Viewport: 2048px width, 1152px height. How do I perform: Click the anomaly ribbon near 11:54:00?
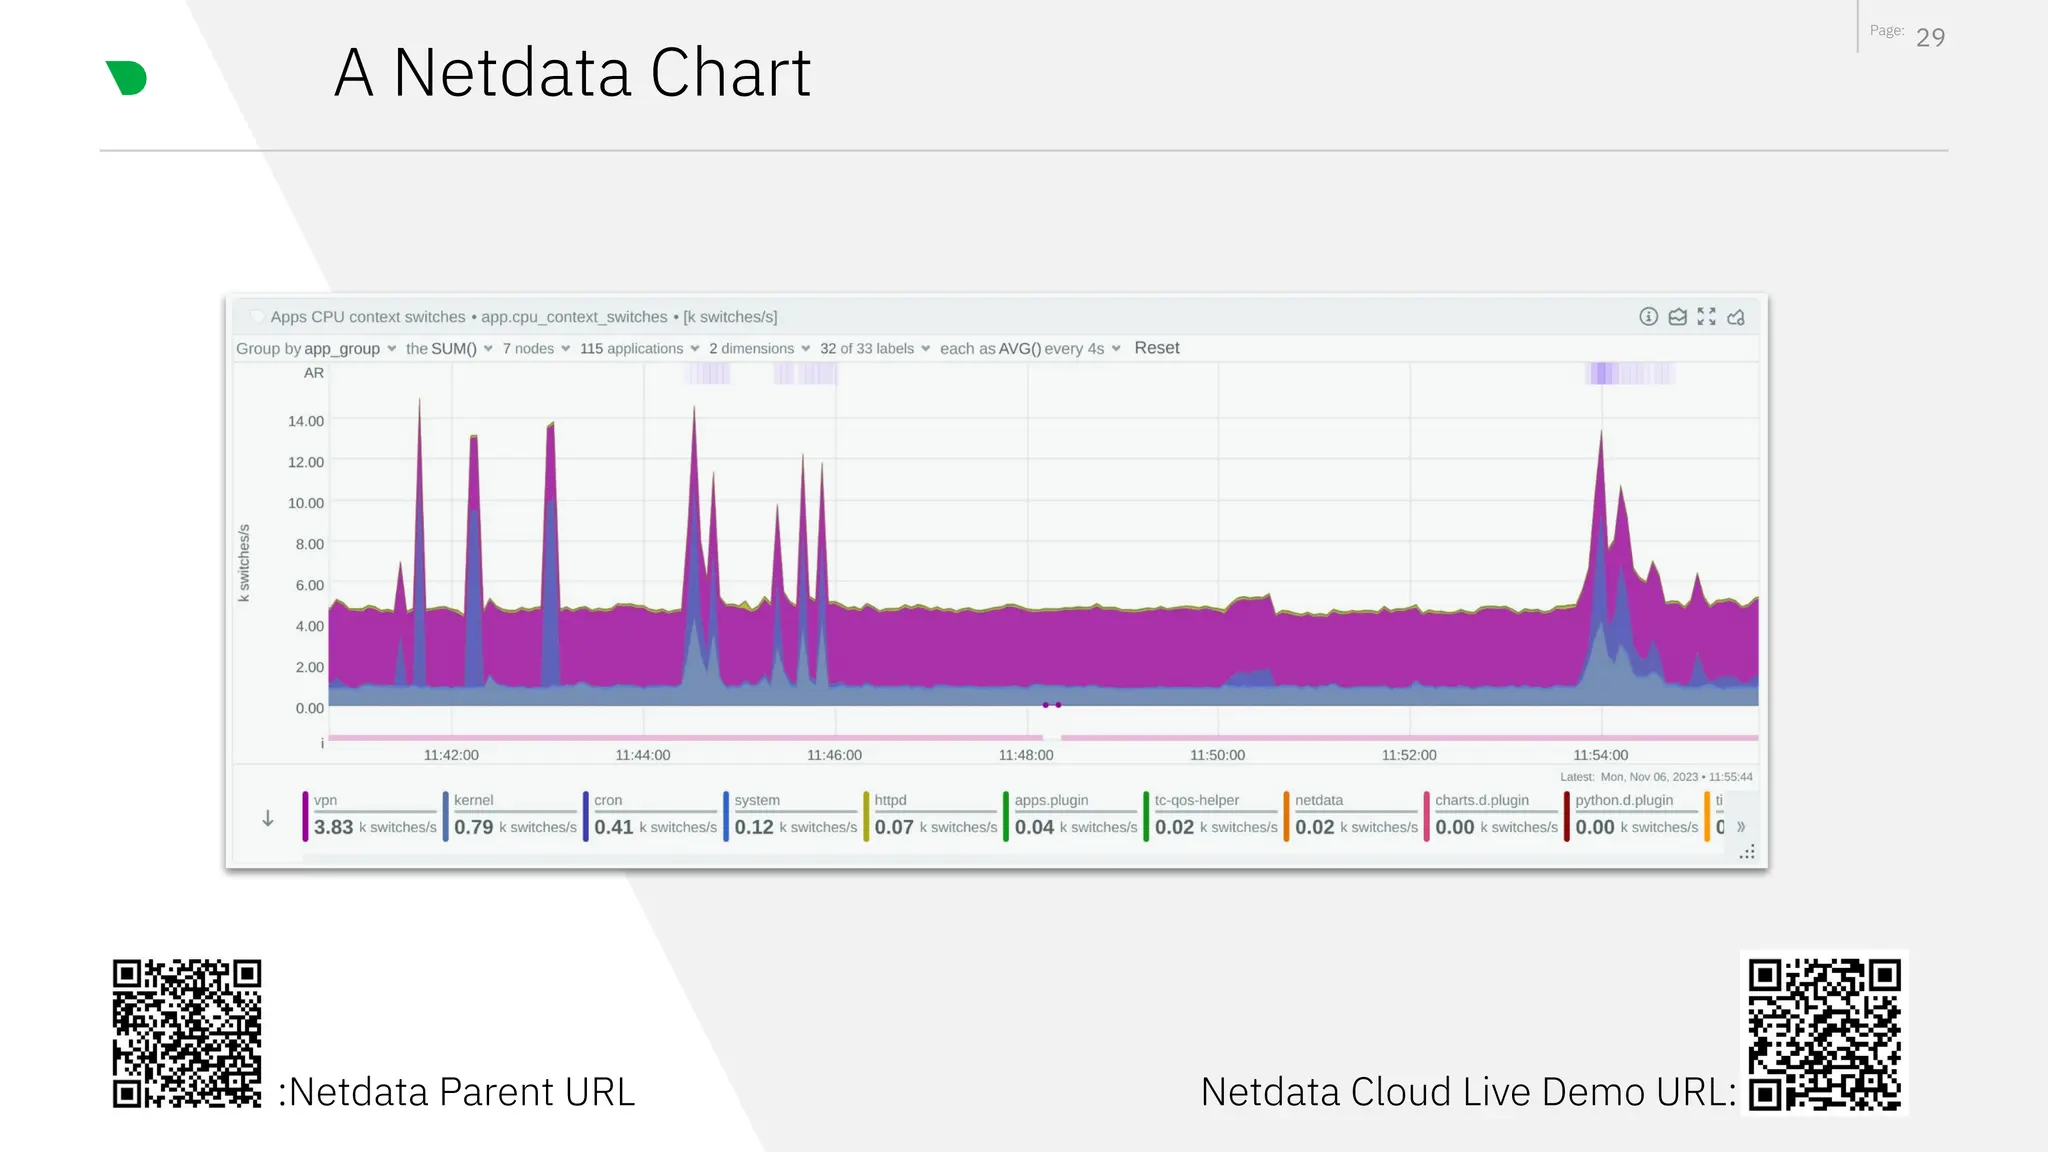point(1629,374)
